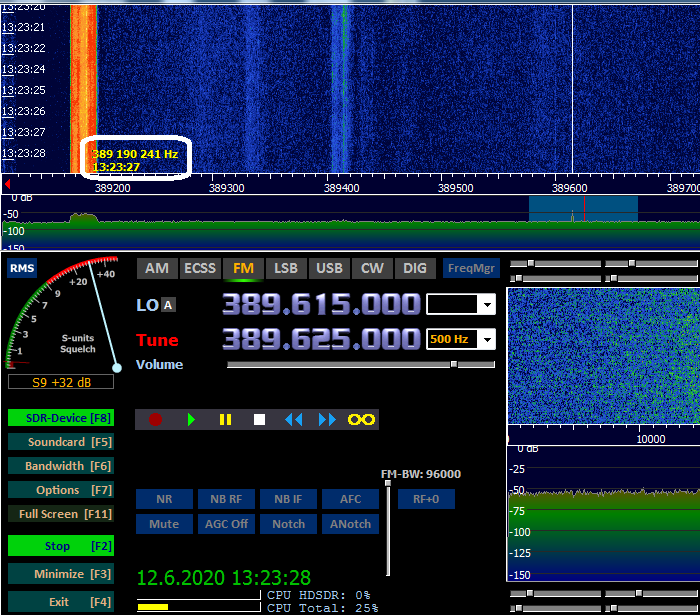700x615 pixels.
Task: Click the Tune frequency display 389.625.000
Action: click(321, 340)
